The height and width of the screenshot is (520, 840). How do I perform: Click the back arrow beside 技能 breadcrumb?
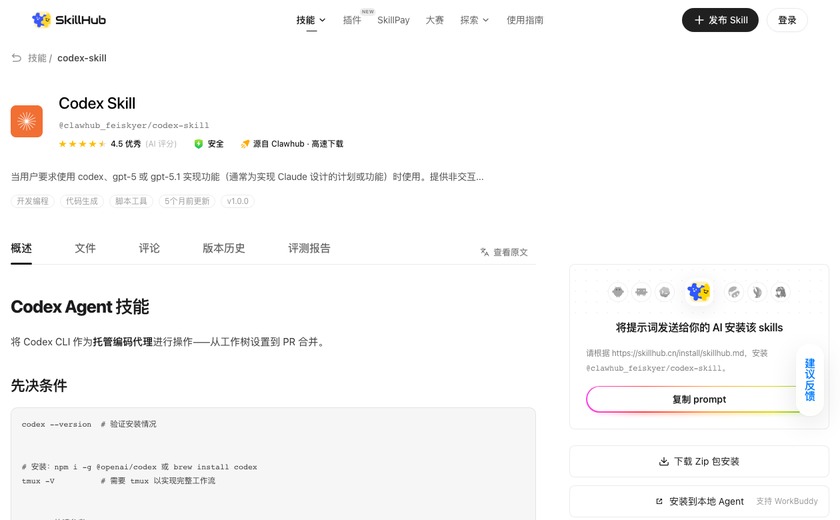click(x=17, y=58)
